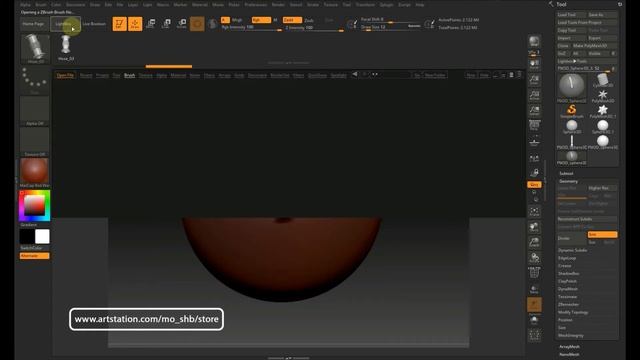The height and width of the screenshot is (360, 640).
Task: Toggle the Alternate color button
Action: point(34,256)
